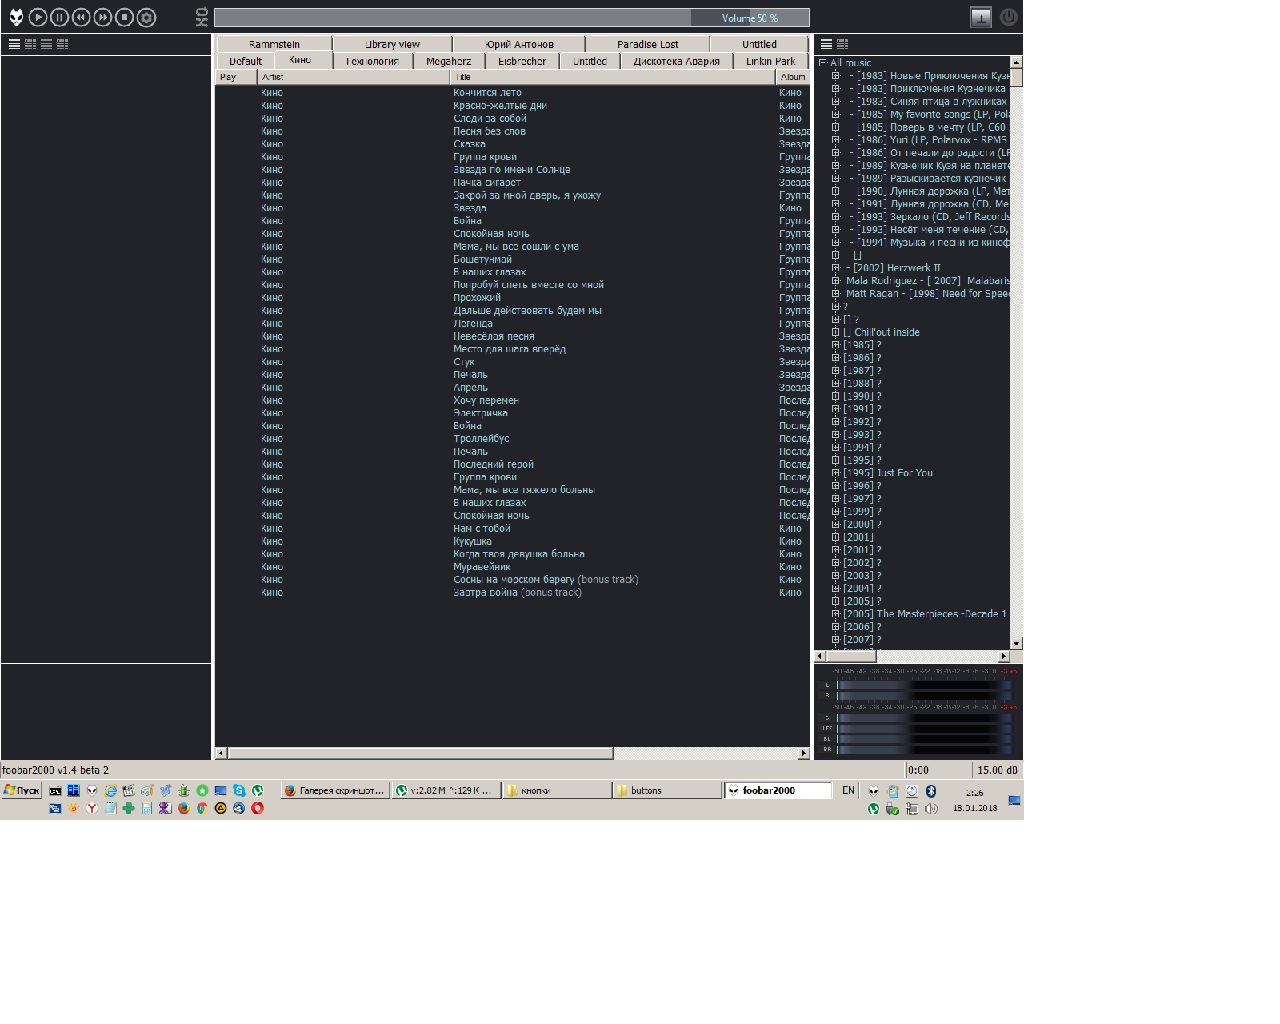This screenshot has height=1024, width=1280.
Task: Open the Linkin Park playlist tab
Action: point(770,61)
